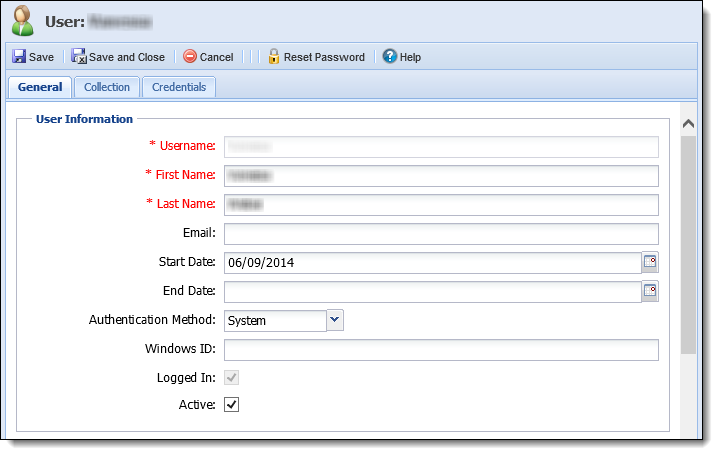Screen dimensions: 718x455
Task: Click the disabled Logged In checkbox
Action: [231, 378]
